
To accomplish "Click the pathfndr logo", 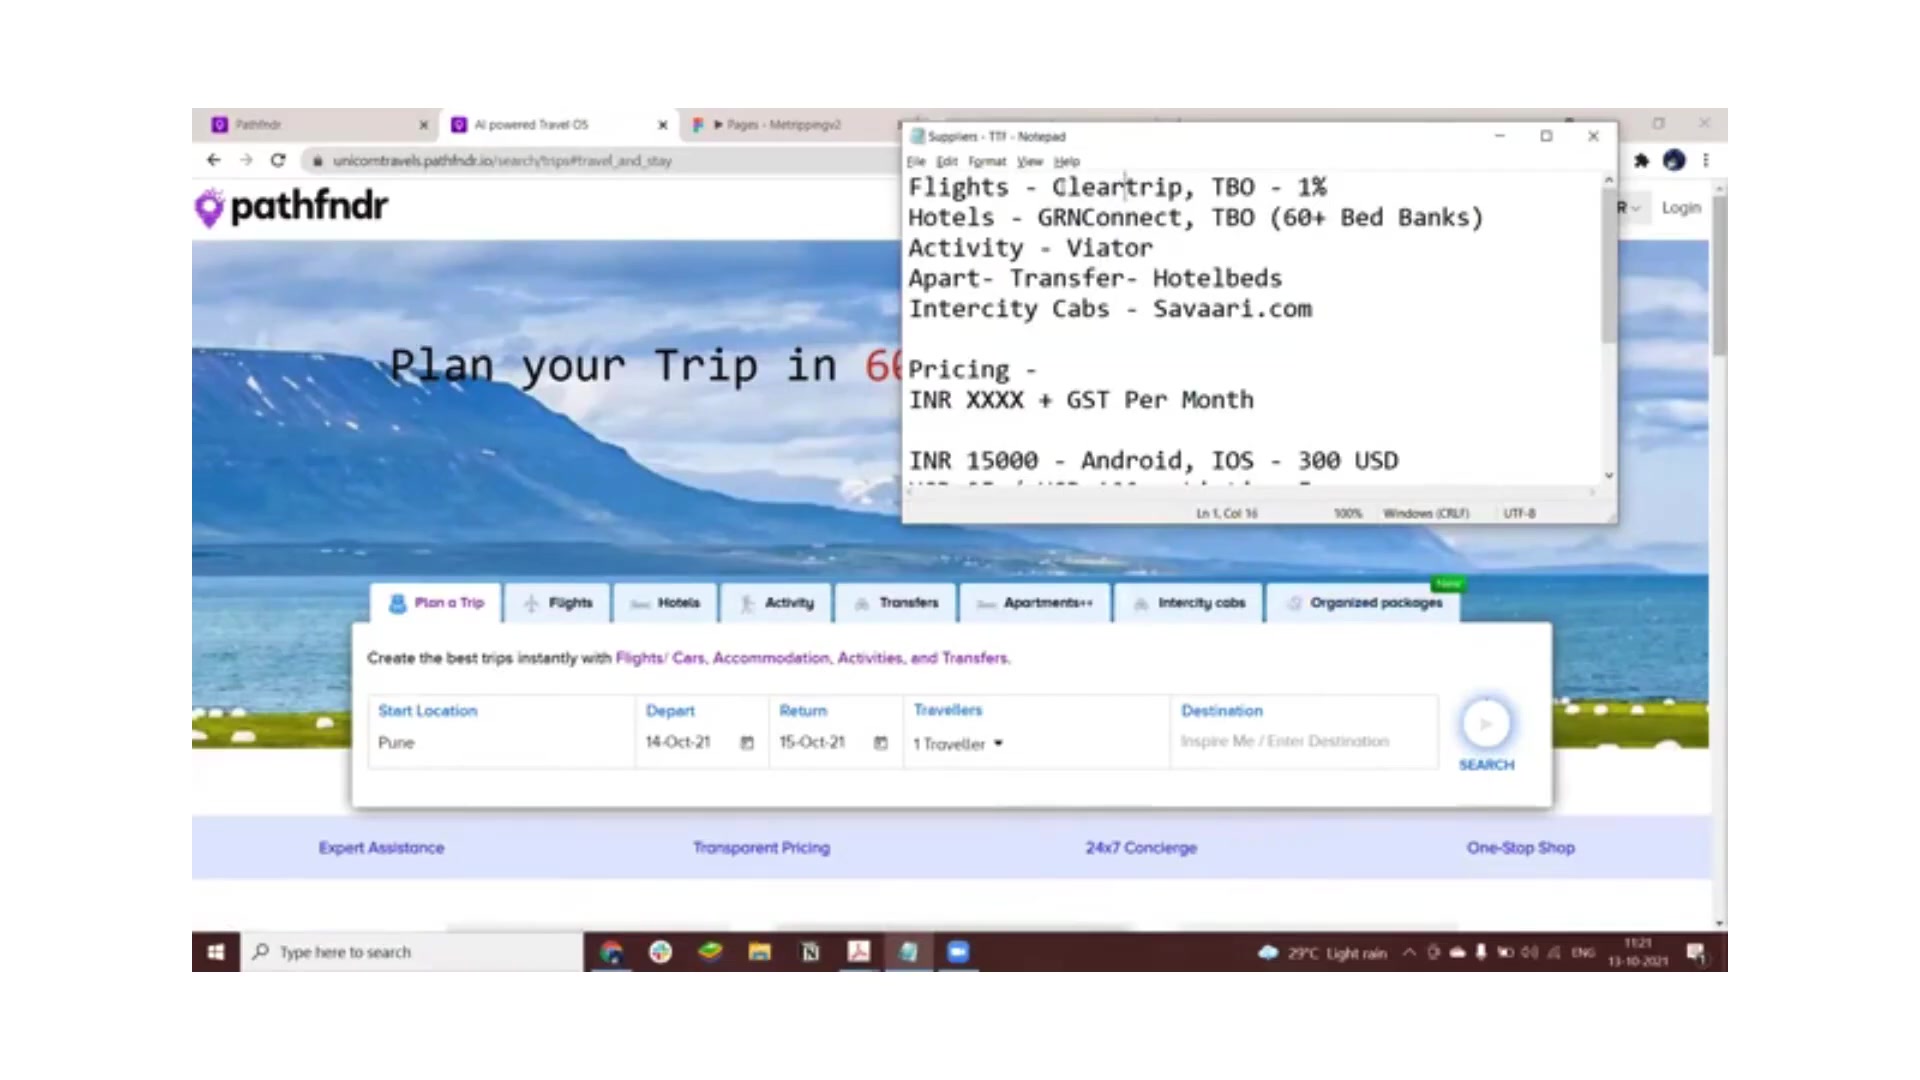I will (x=291, y=207).
